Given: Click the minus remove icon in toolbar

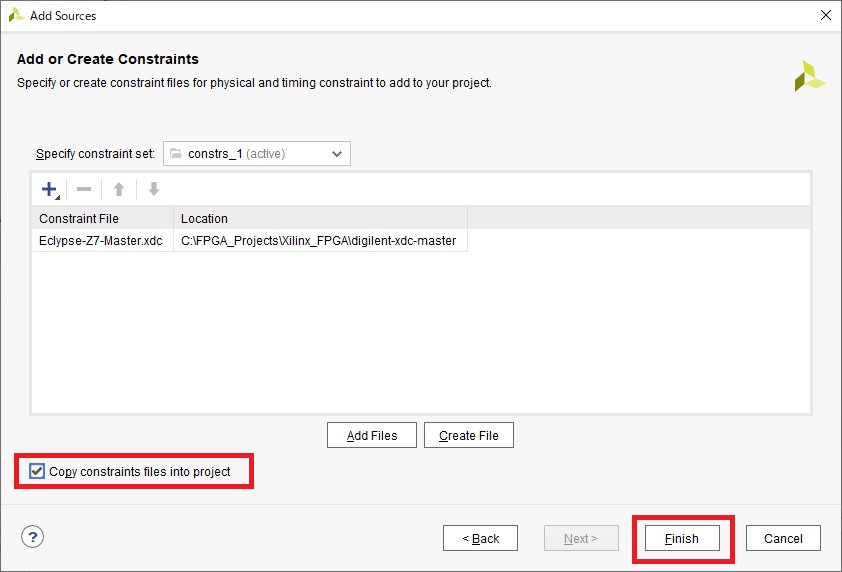Looking at the screenshot, I should click(84, 189).
